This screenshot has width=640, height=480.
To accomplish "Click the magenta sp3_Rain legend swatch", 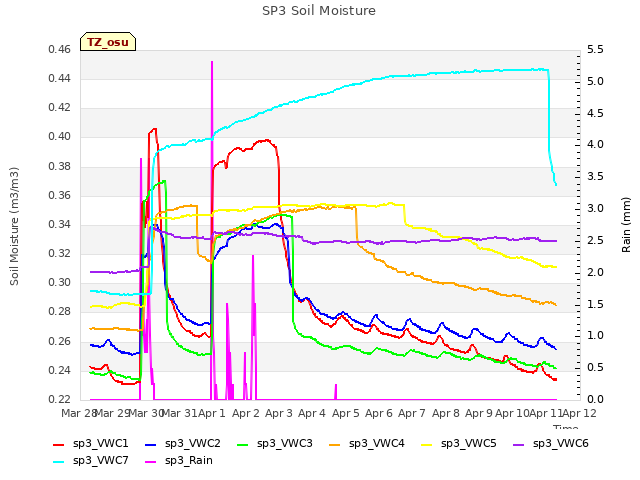I will pyautogui.click(x=151, y=462).
